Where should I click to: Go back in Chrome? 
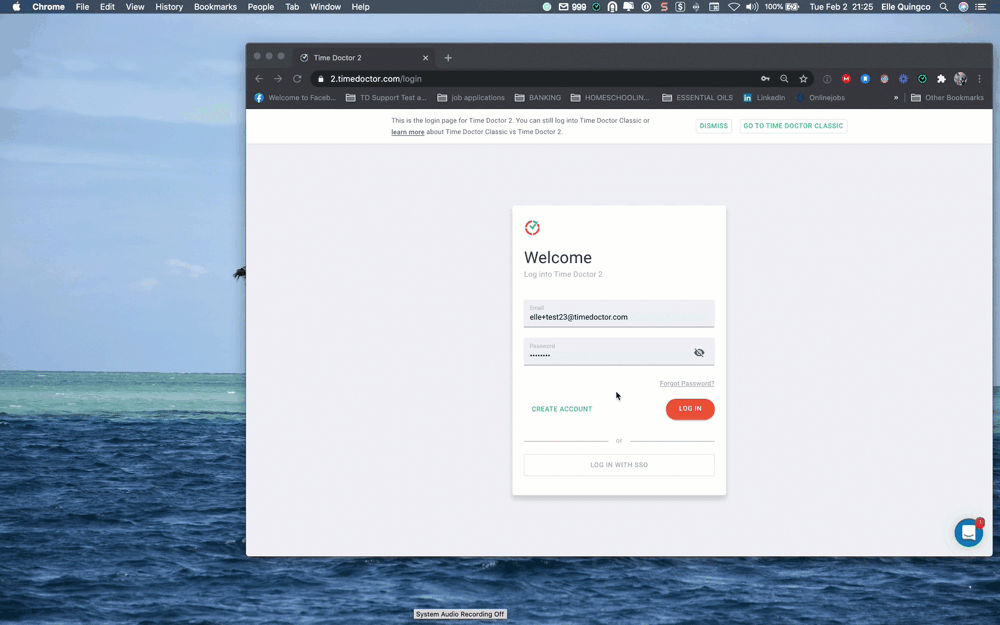click(x=259, y=78)
